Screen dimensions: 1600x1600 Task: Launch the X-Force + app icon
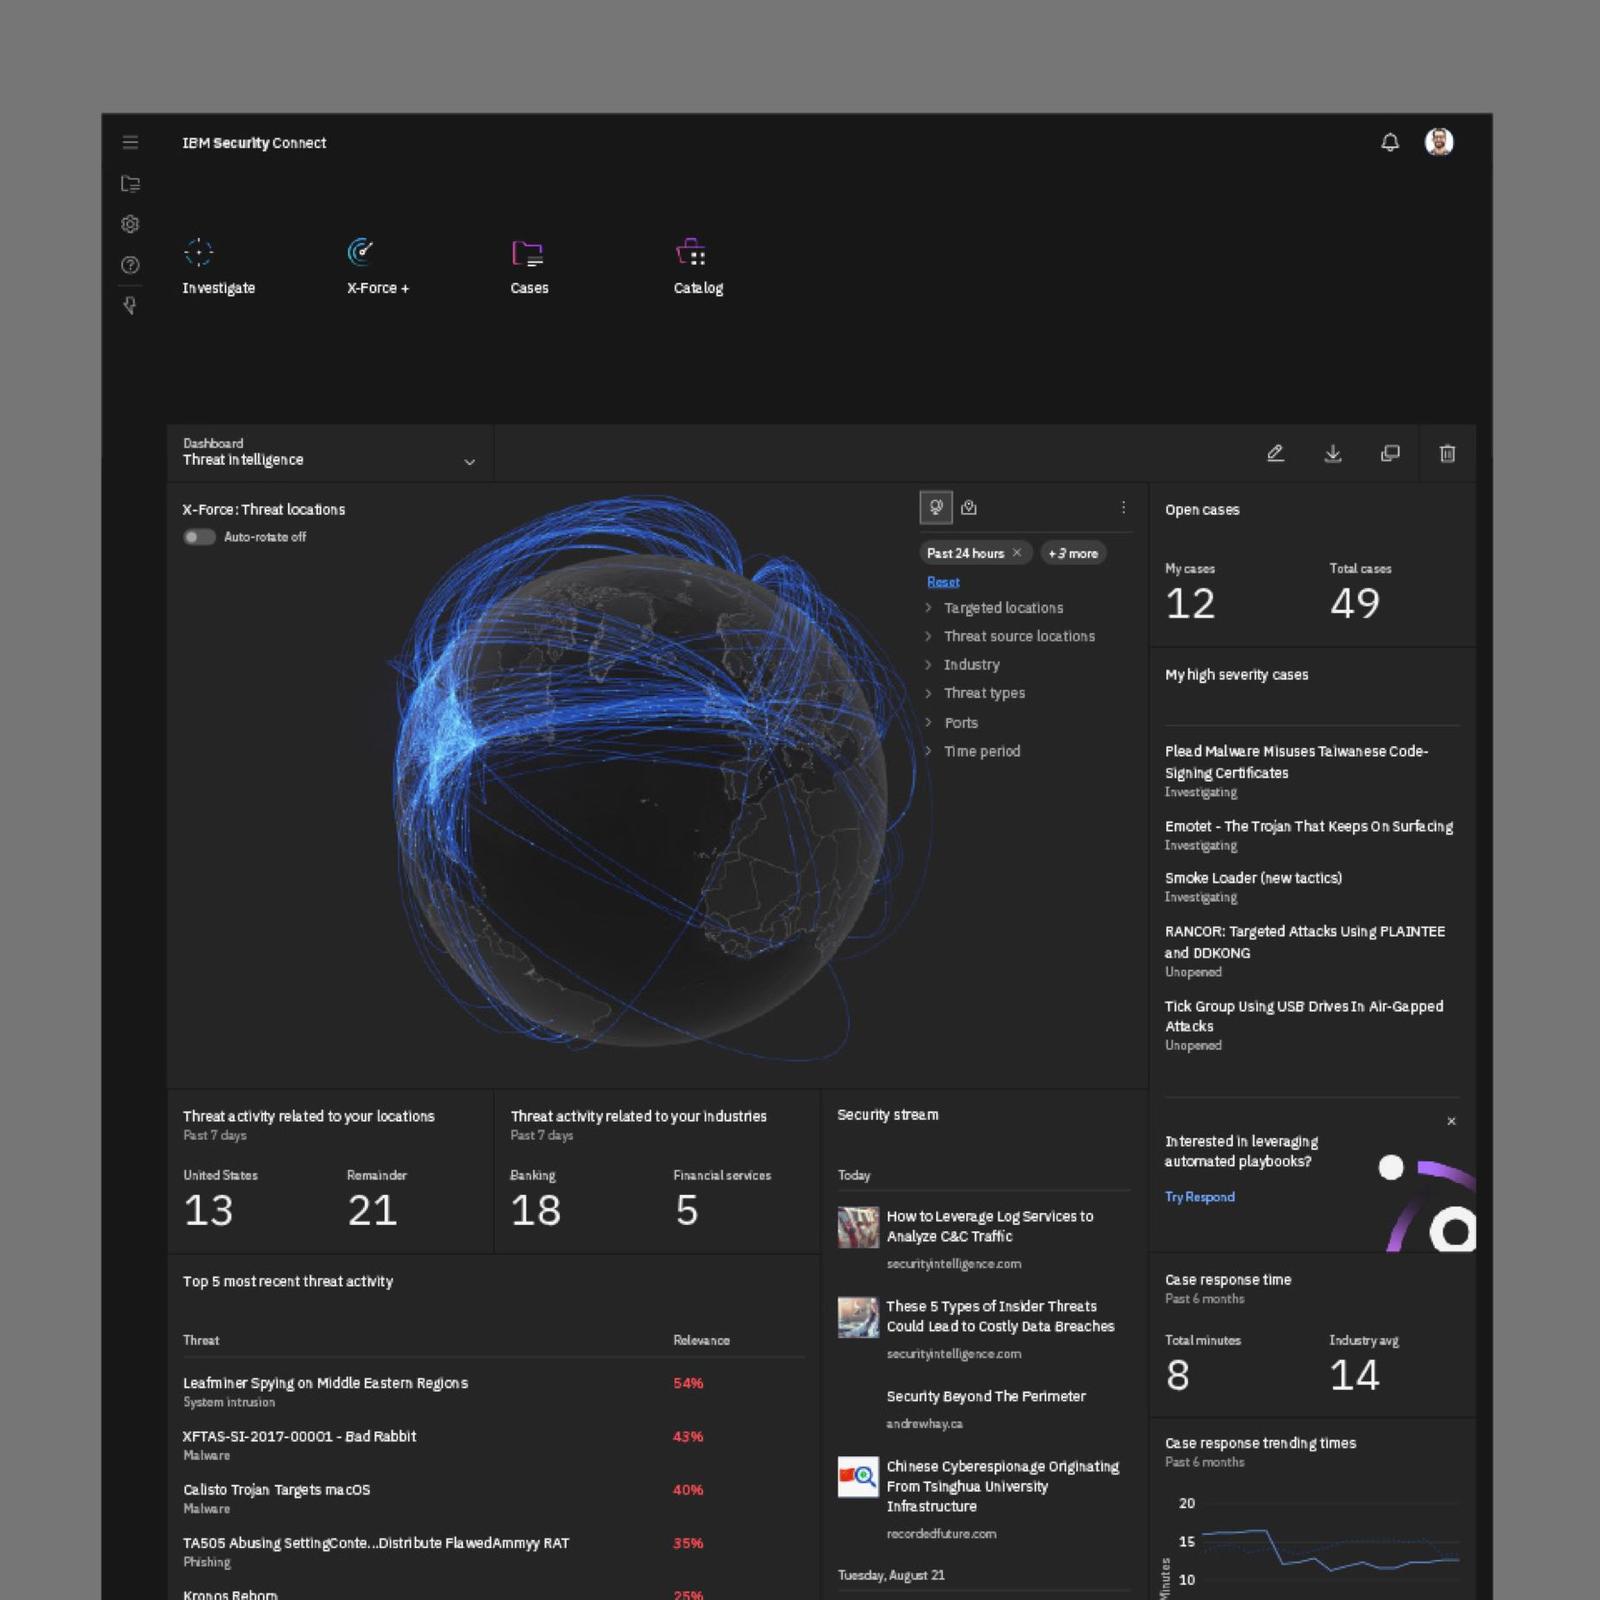[x=361, y=252]
